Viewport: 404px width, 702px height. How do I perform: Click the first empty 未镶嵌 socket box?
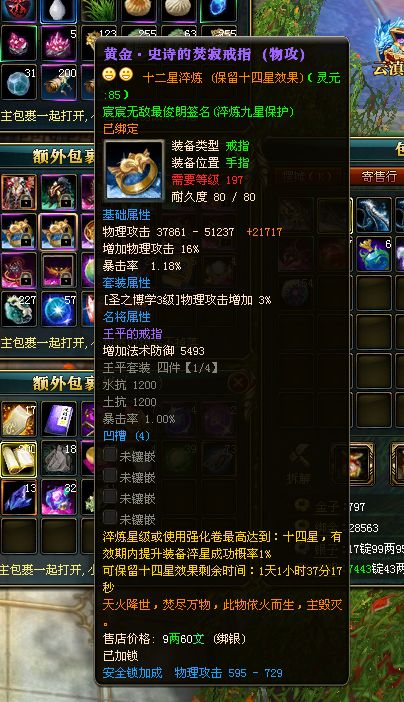(110, 454)
